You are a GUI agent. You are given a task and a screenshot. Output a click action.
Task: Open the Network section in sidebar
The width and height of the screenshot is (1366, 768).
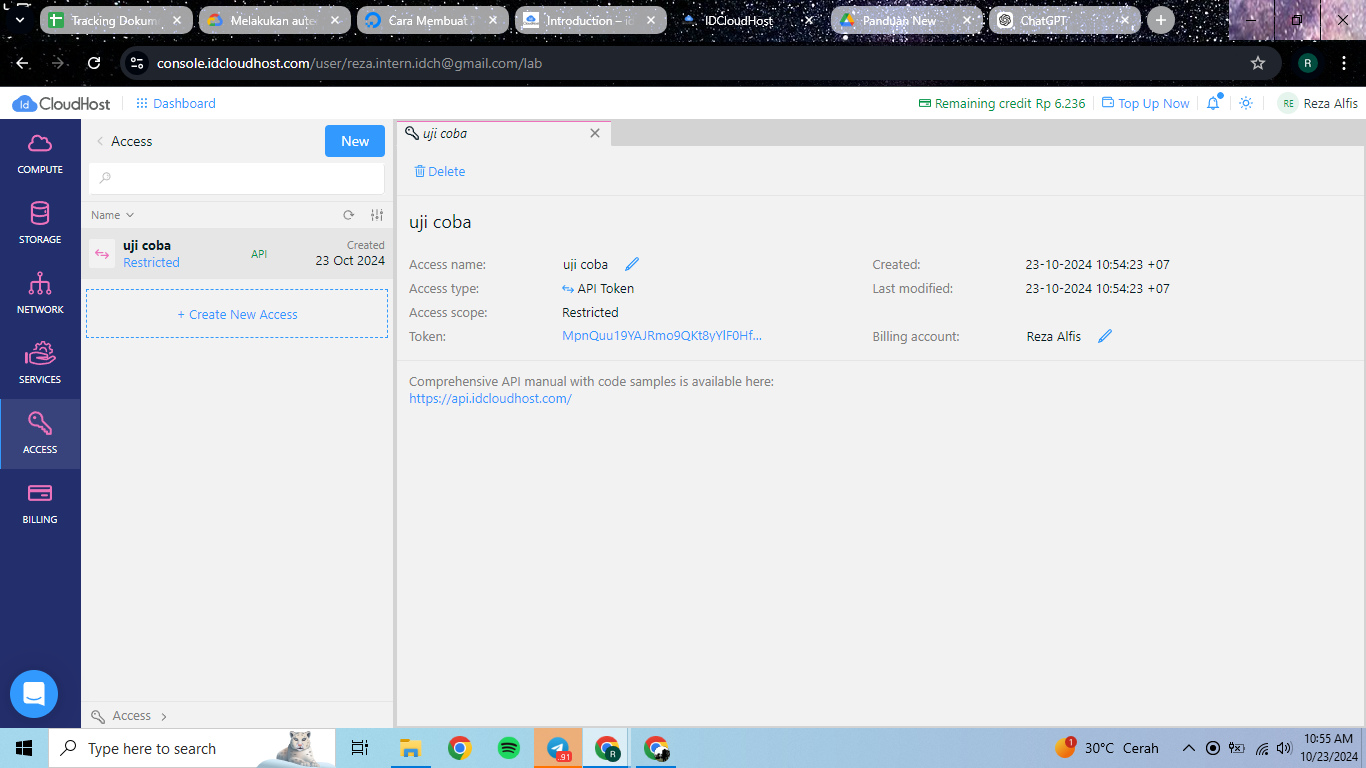pos(40,294)
